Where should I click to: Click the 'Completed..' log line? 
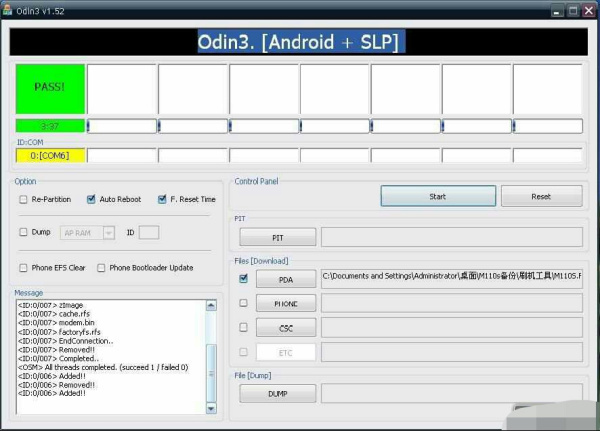58,359
